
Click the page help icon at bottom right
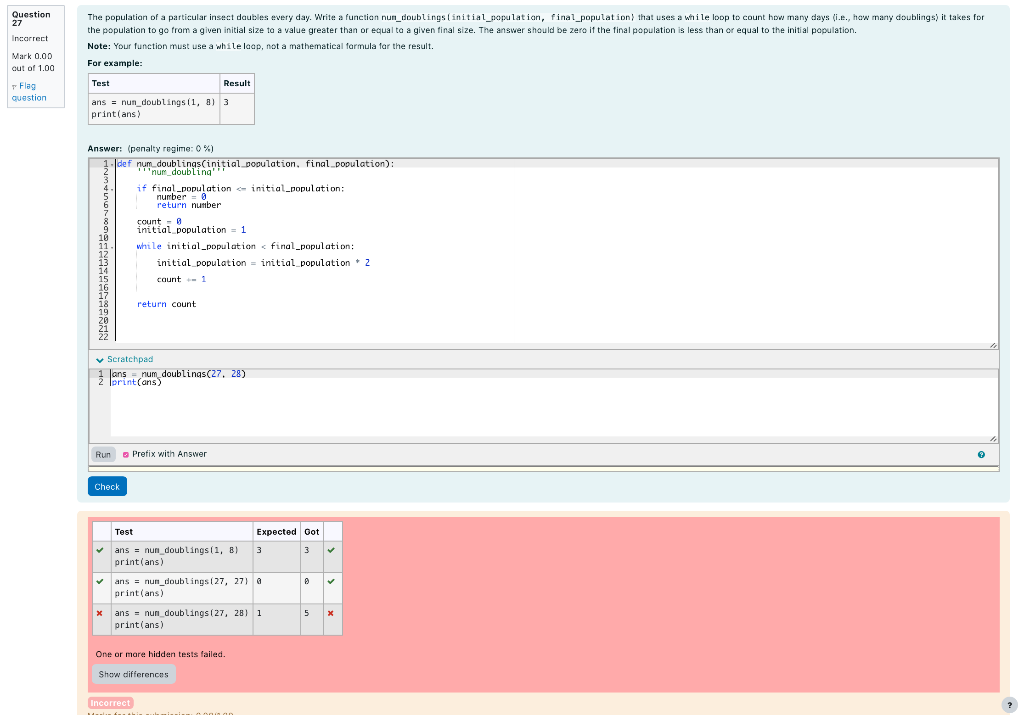click(x=1009, y=704)
